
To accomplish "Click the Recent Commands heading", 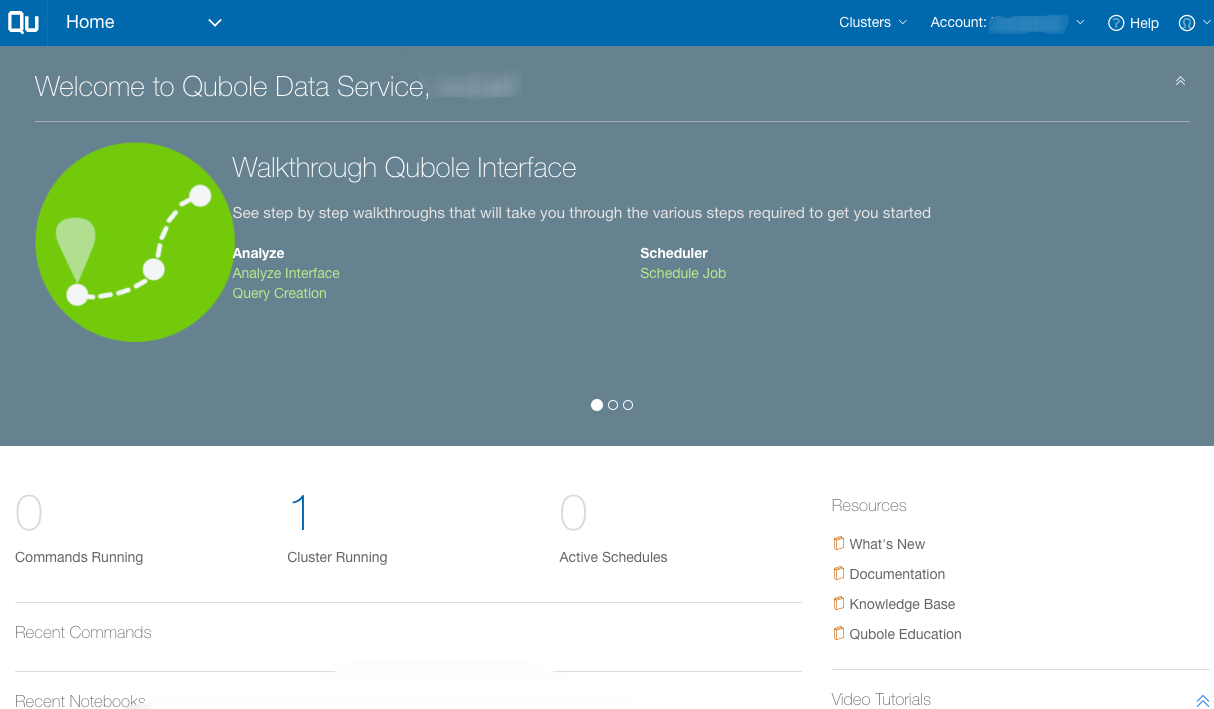I will coord(83,632).
